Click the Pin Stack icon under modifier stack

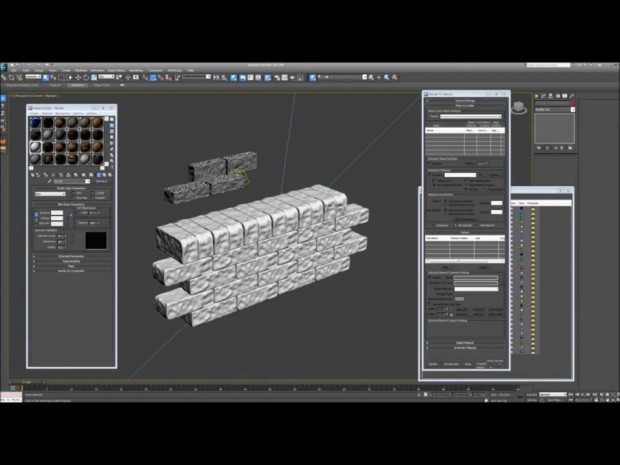538,148
